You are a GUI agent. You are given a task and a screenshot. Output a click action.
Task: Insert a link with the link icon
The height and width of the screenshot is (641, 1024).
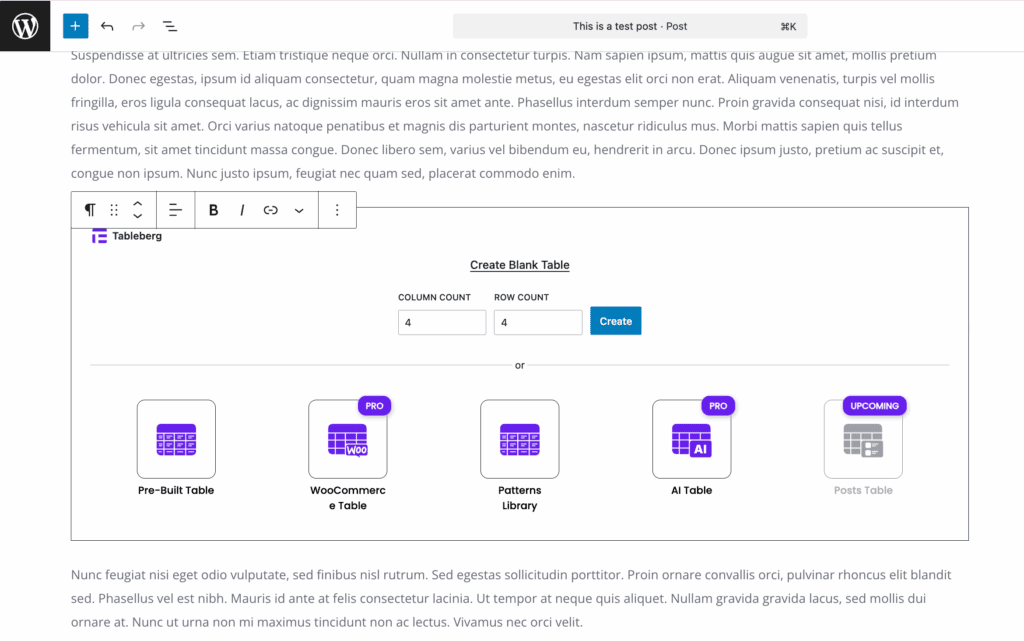[x=270, y=210]
